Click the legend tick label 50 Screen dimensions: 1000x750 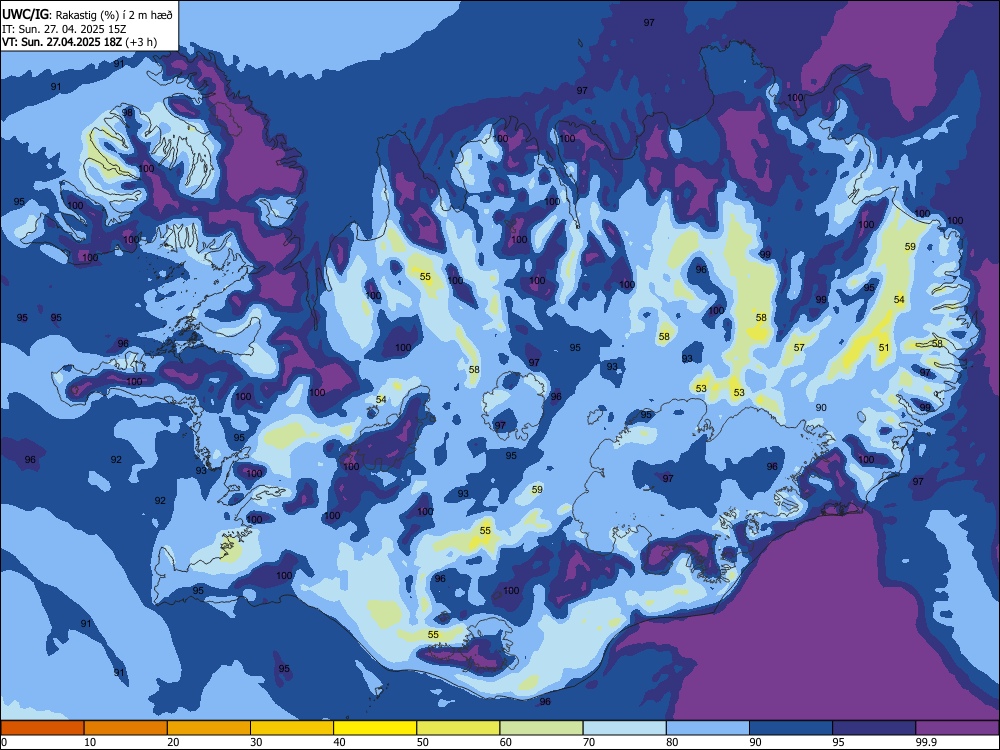(423, 742)
